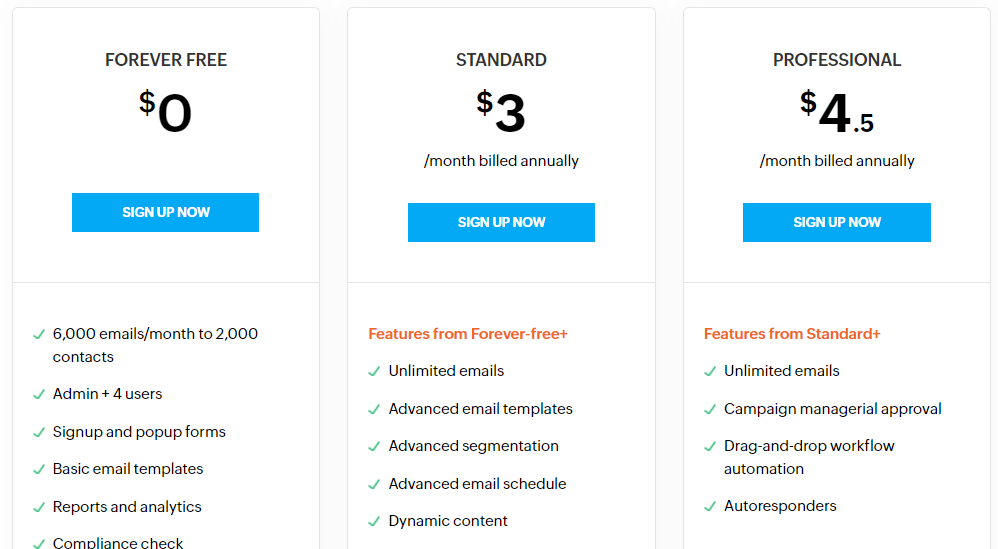Screen dimensions: 998x549
Task: Click checkmark beside Drag-and-drop workflow automation
Action: pyautogui.click(x=710, y=447)
